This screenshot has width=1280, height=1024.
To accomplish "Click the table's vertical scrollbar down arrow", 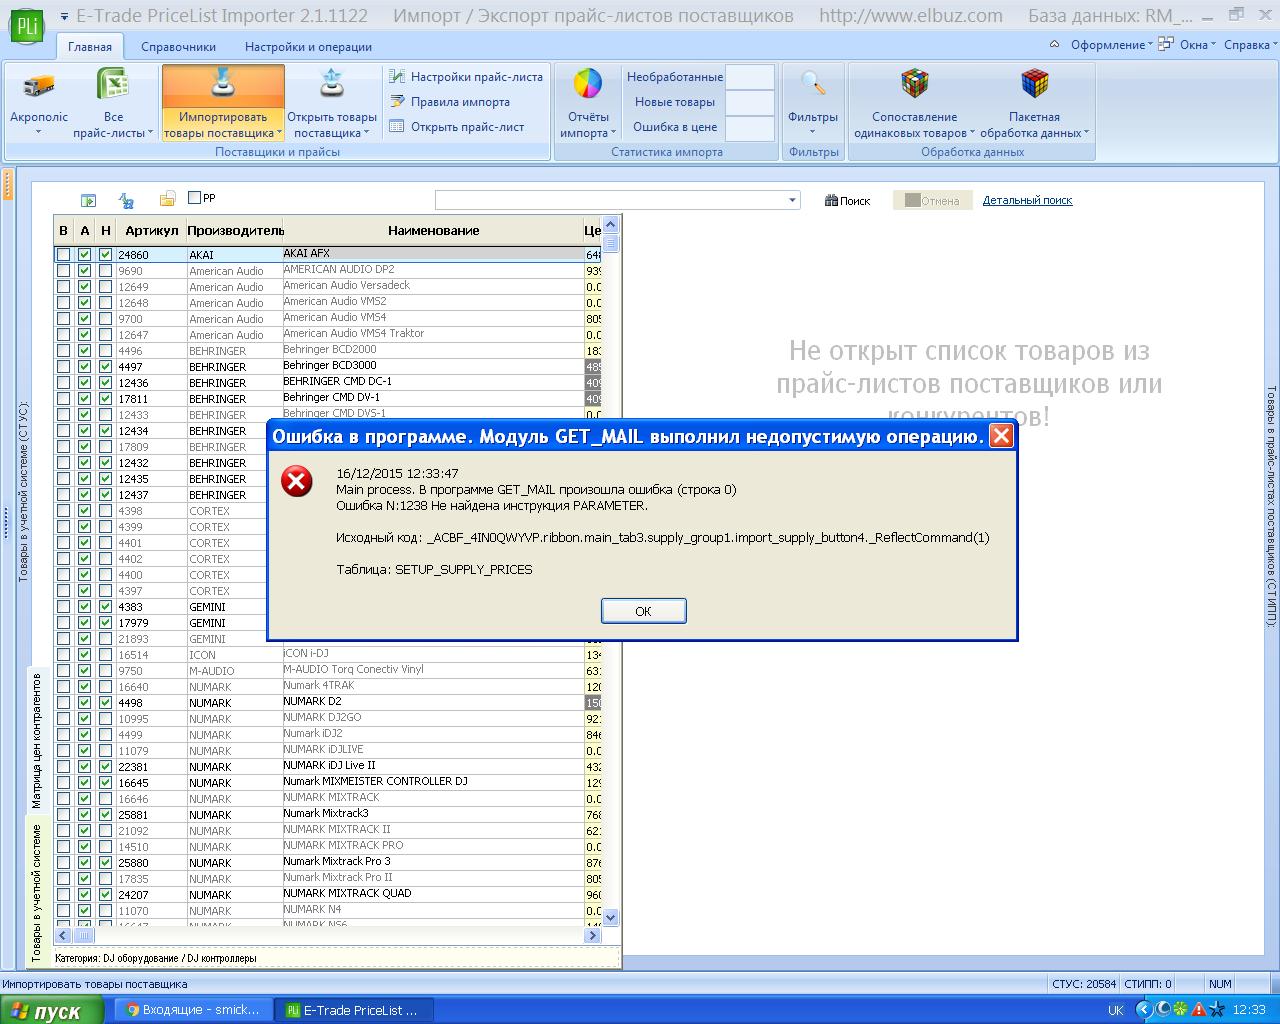I will [611, 917].
